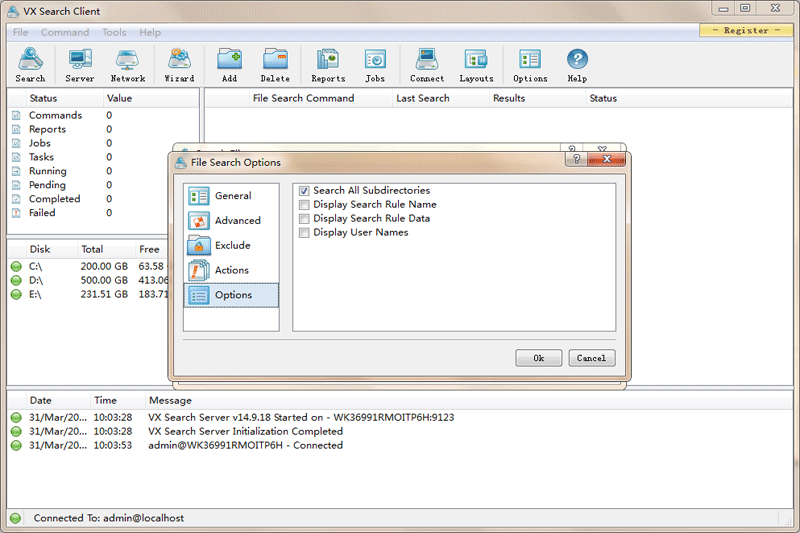The height and width of the screenshot is (533, 800).
Task: Select the Server v14.9.18 Started log message
Action: [301, 417]
